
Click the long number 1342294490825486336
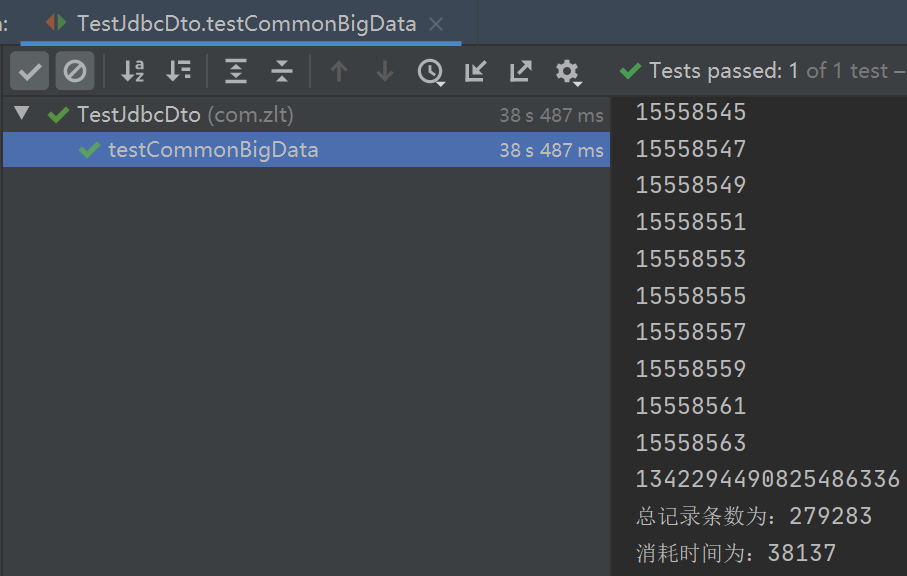click(768, 479)
